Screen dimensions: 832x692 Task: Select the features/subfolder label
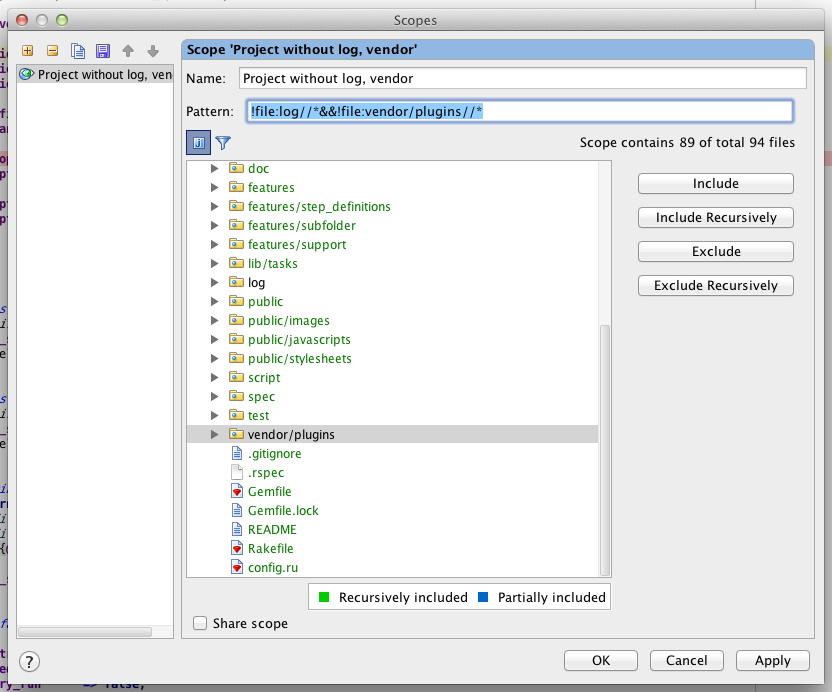pos(302,226)
